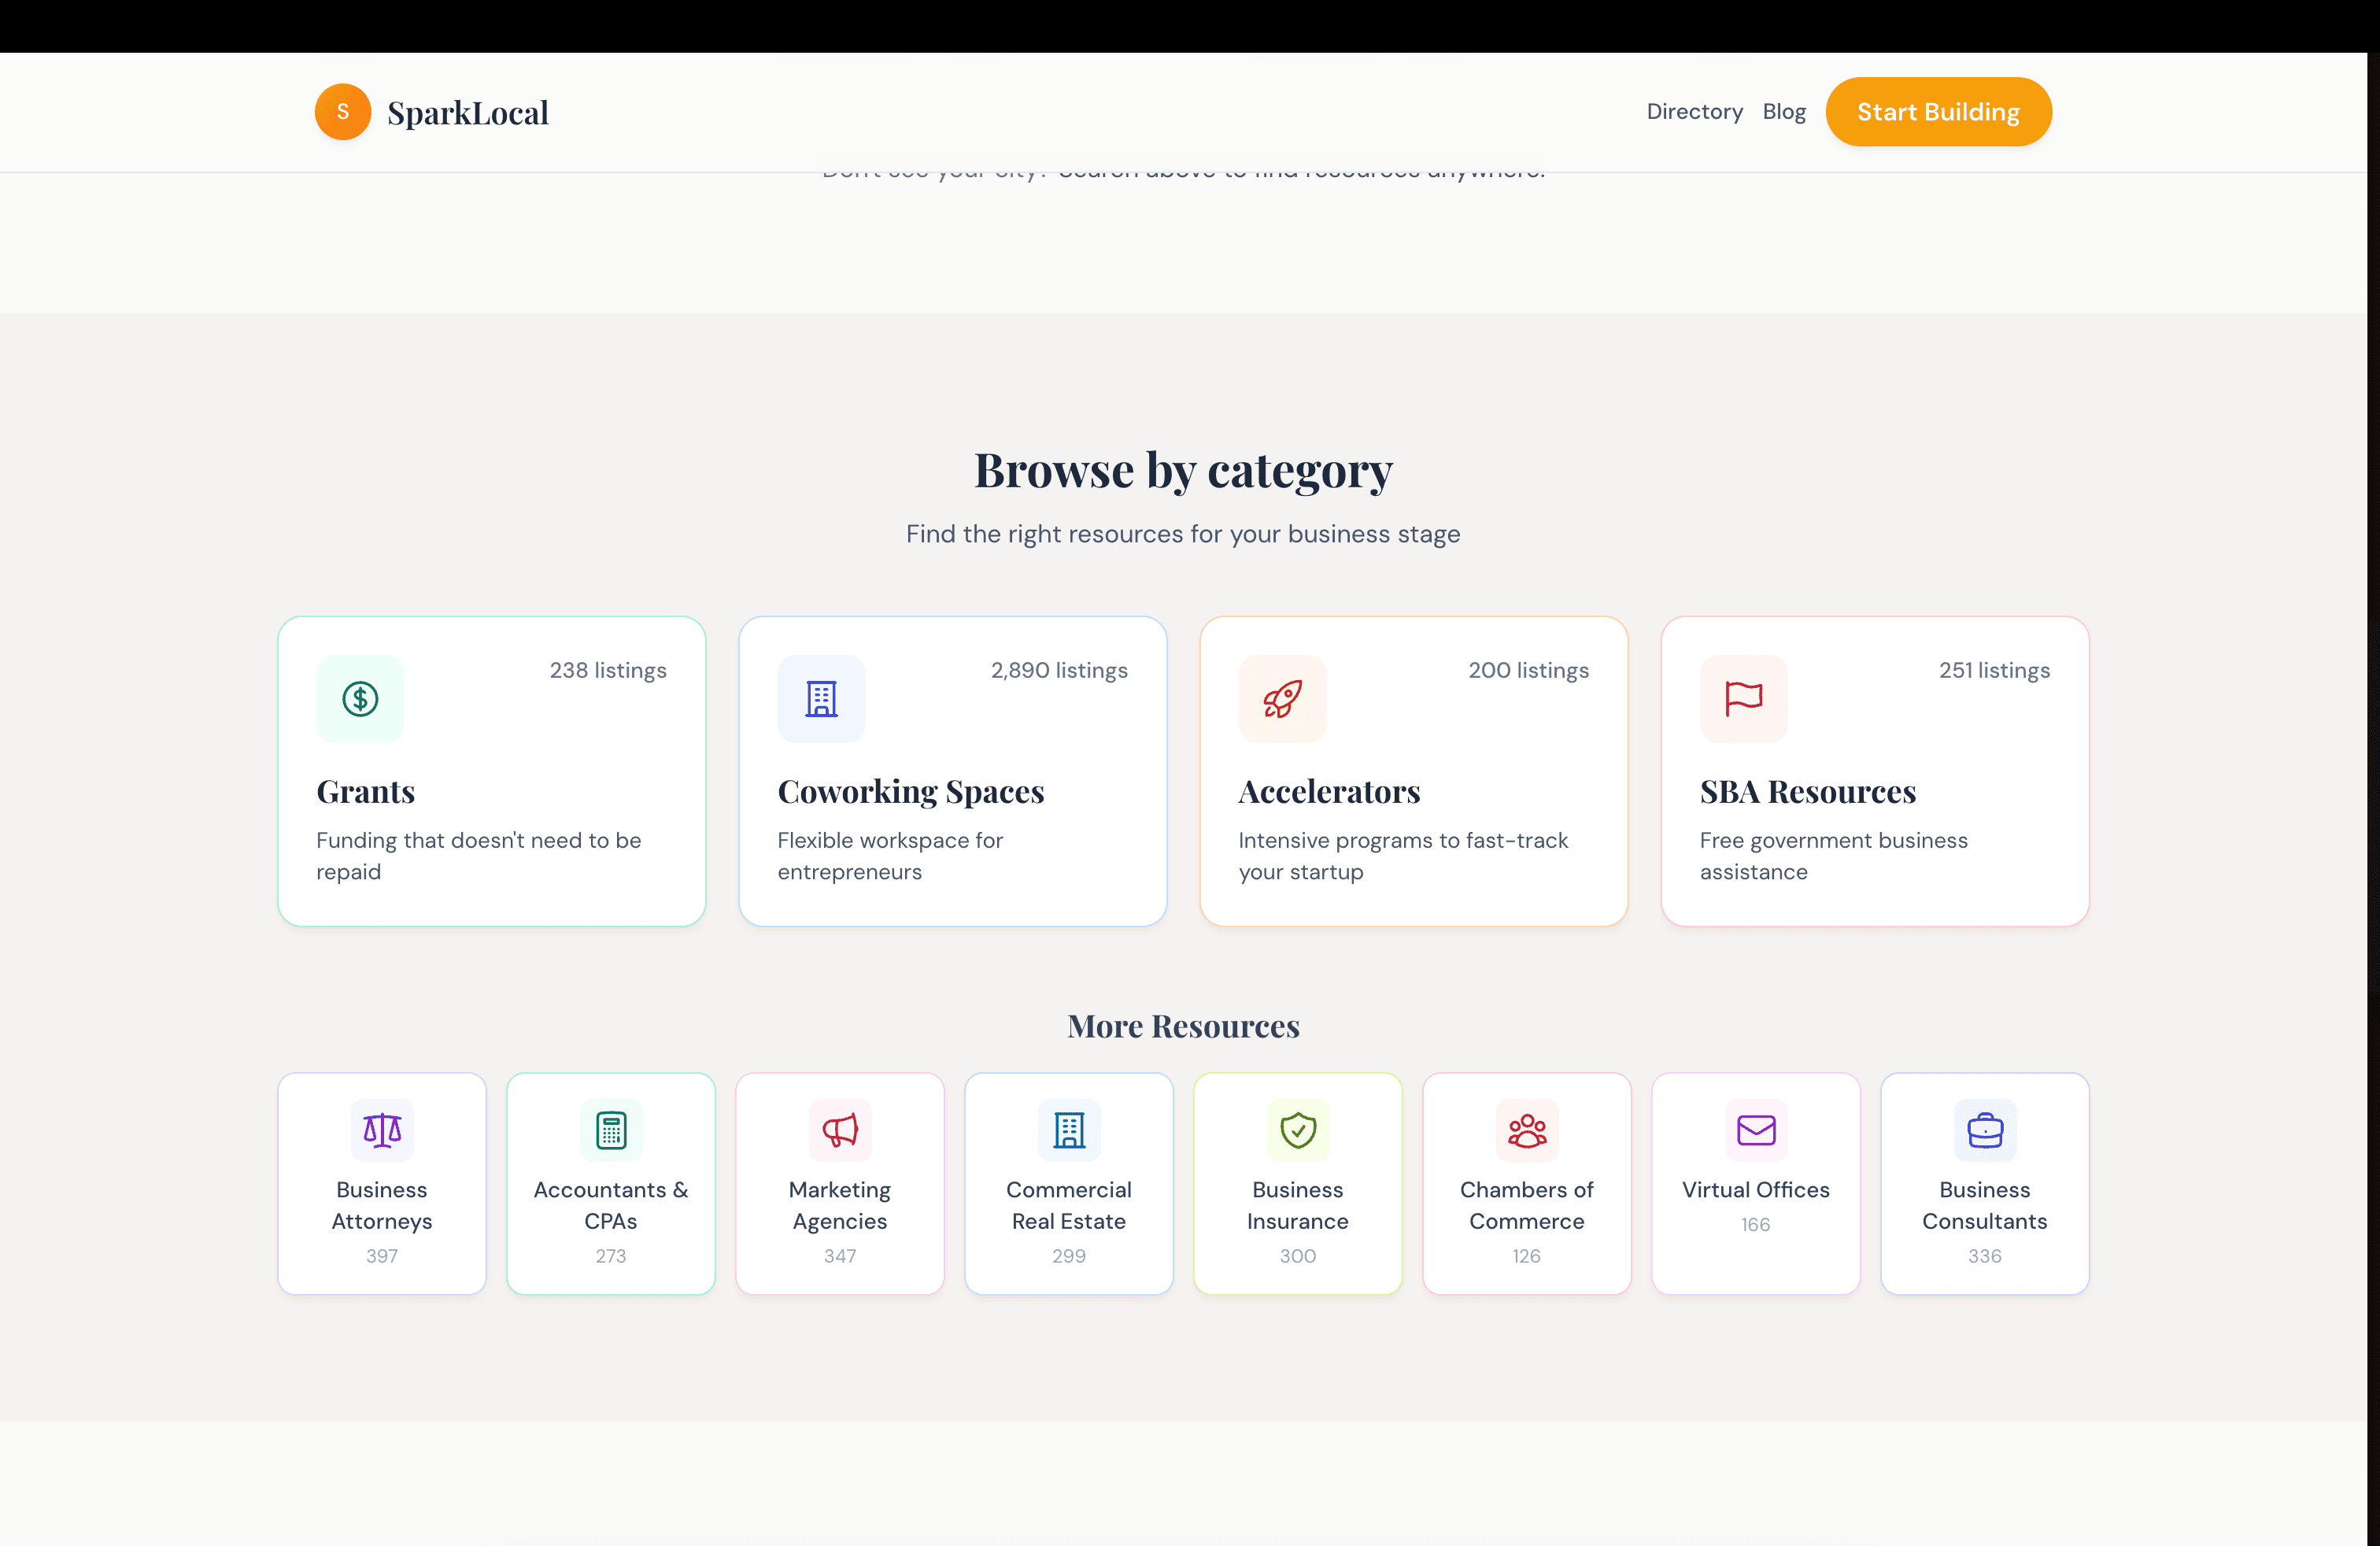Viewport: 2380px width, 1546px height.
Task: Click the calculator icon for Accountants & CPAs
Action: [610, 1130]
